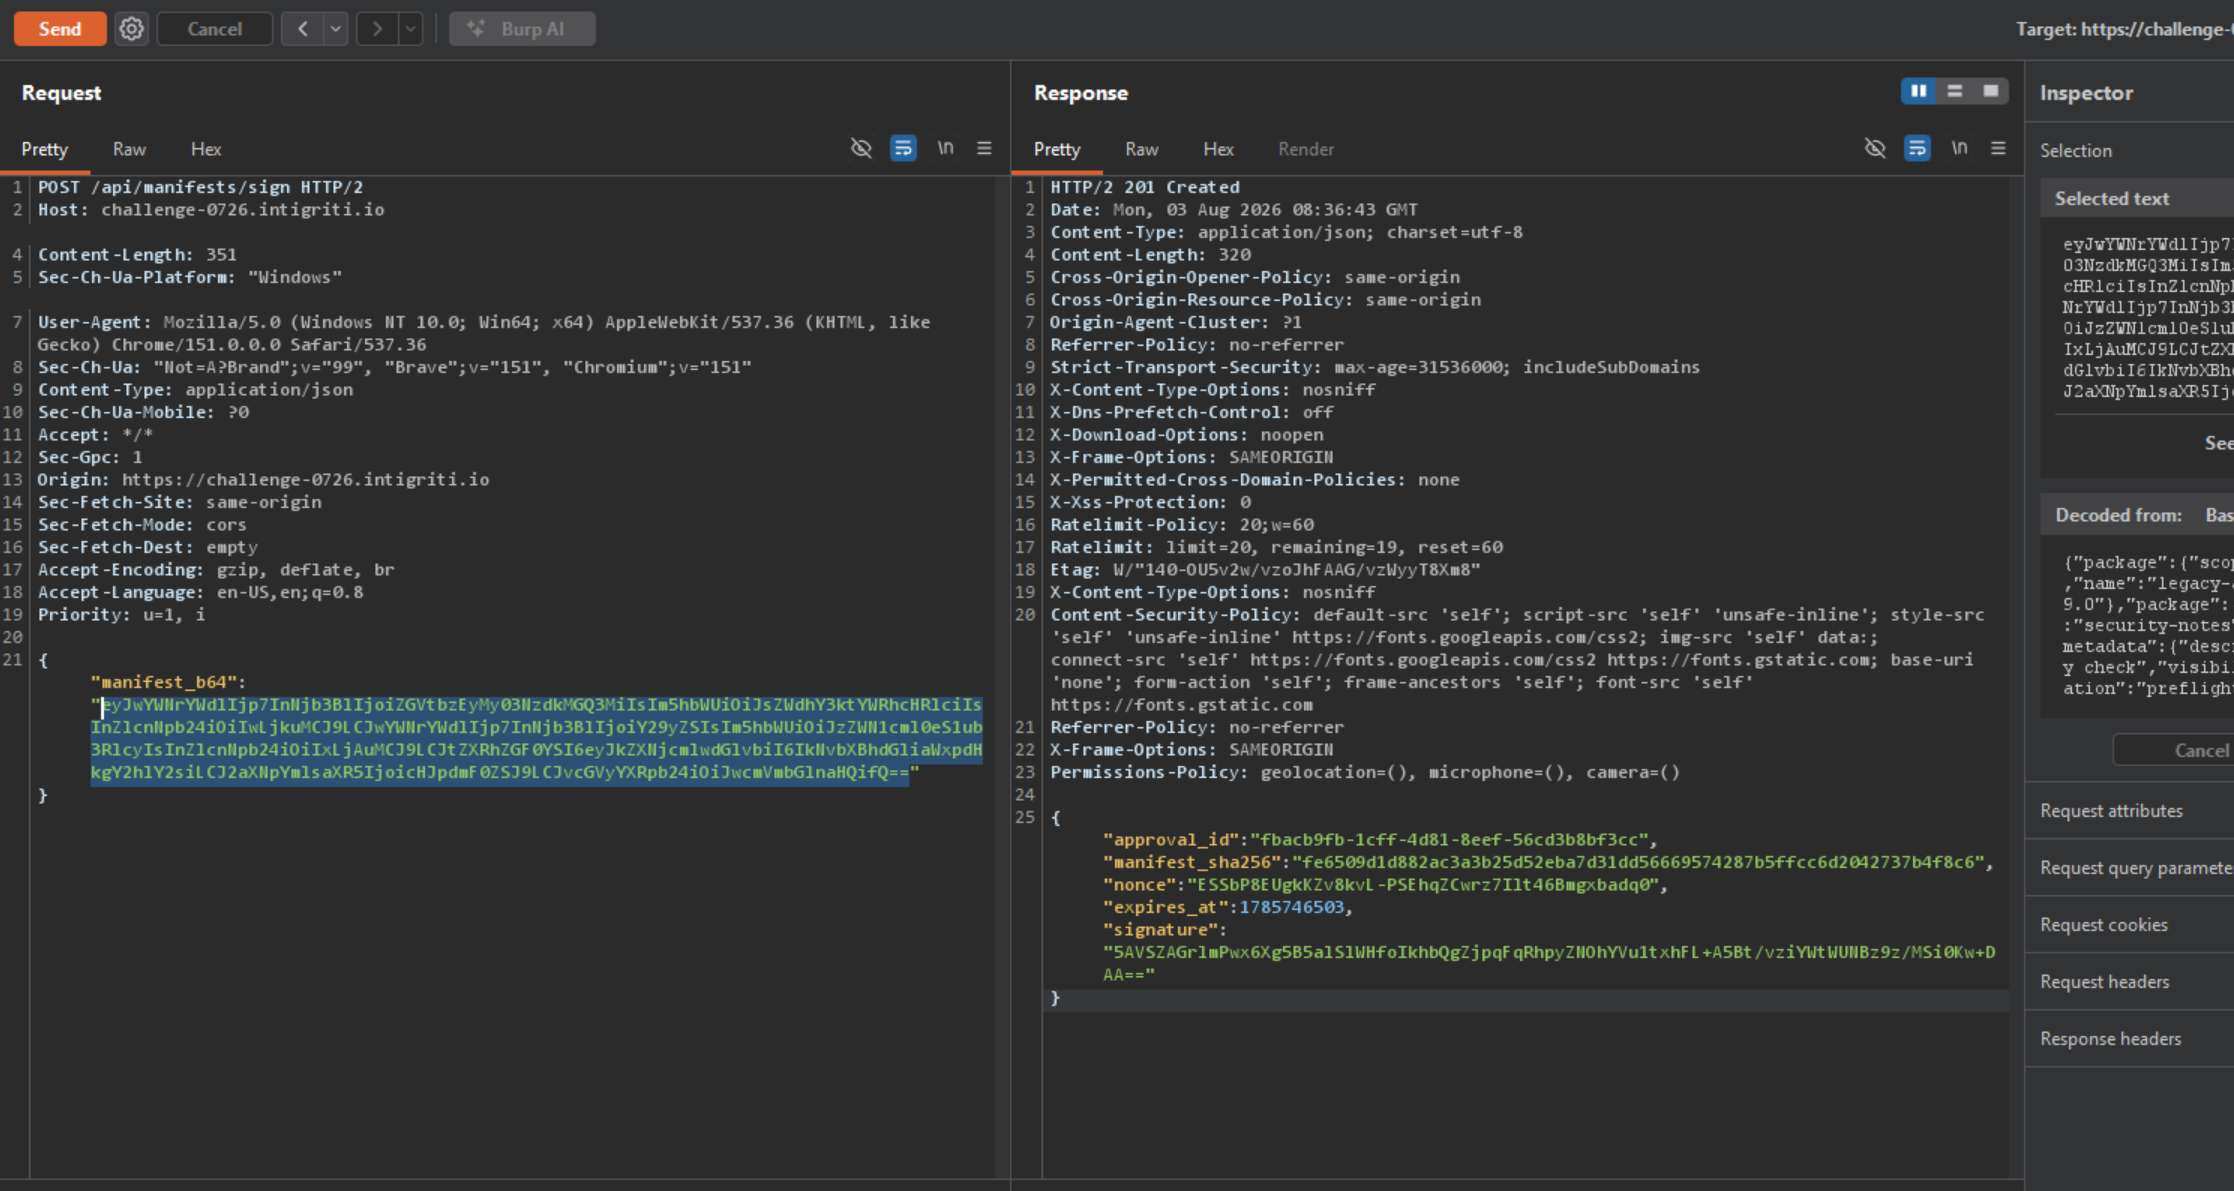The height and width of the screenshot is (1191, 2234).
Task: Toggle hidden characters eye icon in Request
Action: 861,148
